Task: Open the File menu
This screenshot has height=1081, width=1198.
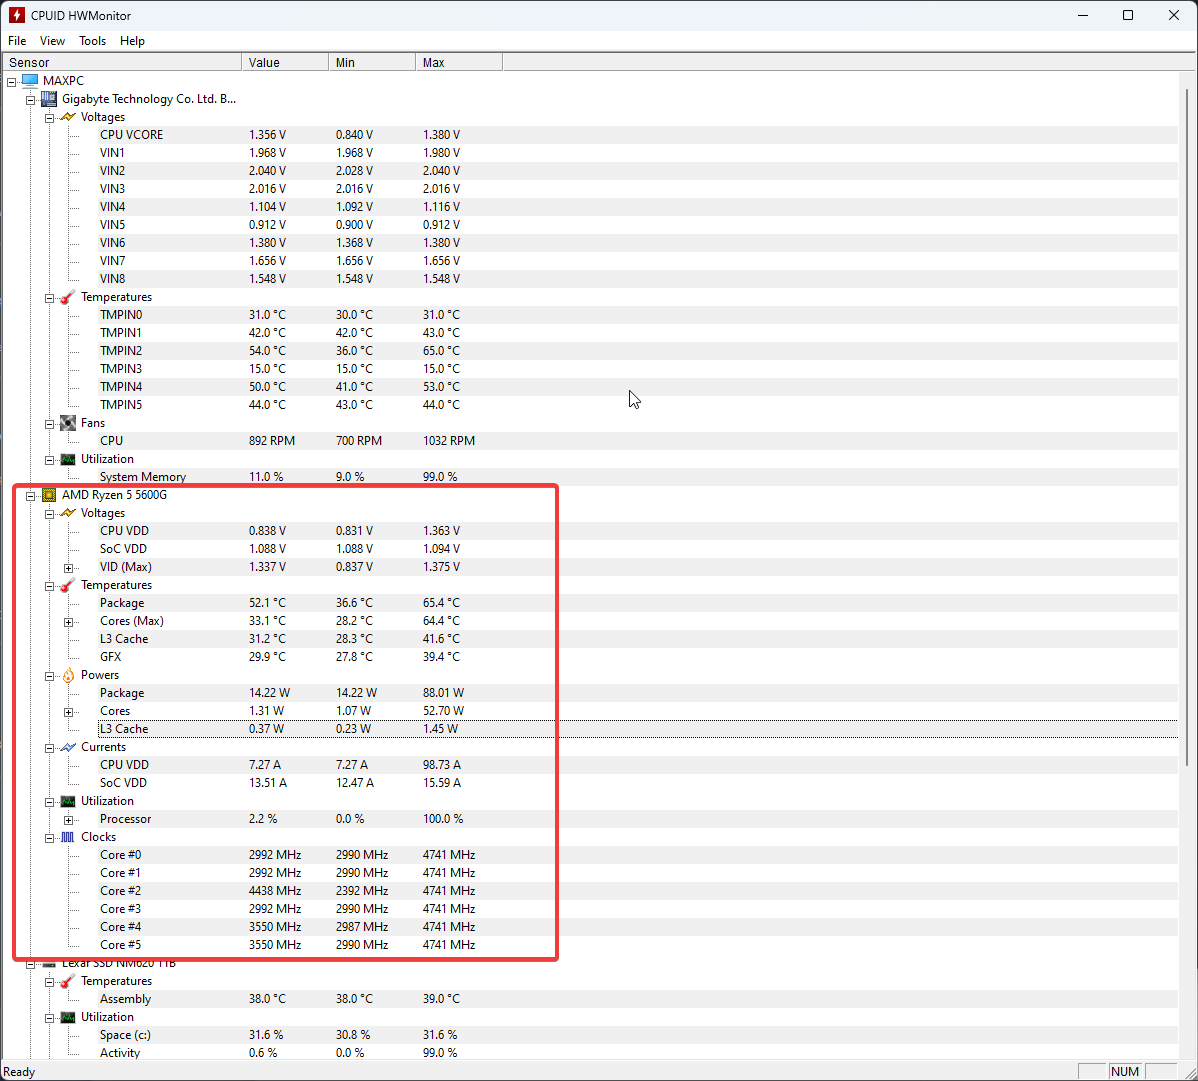Action: (x=17, y=40)
